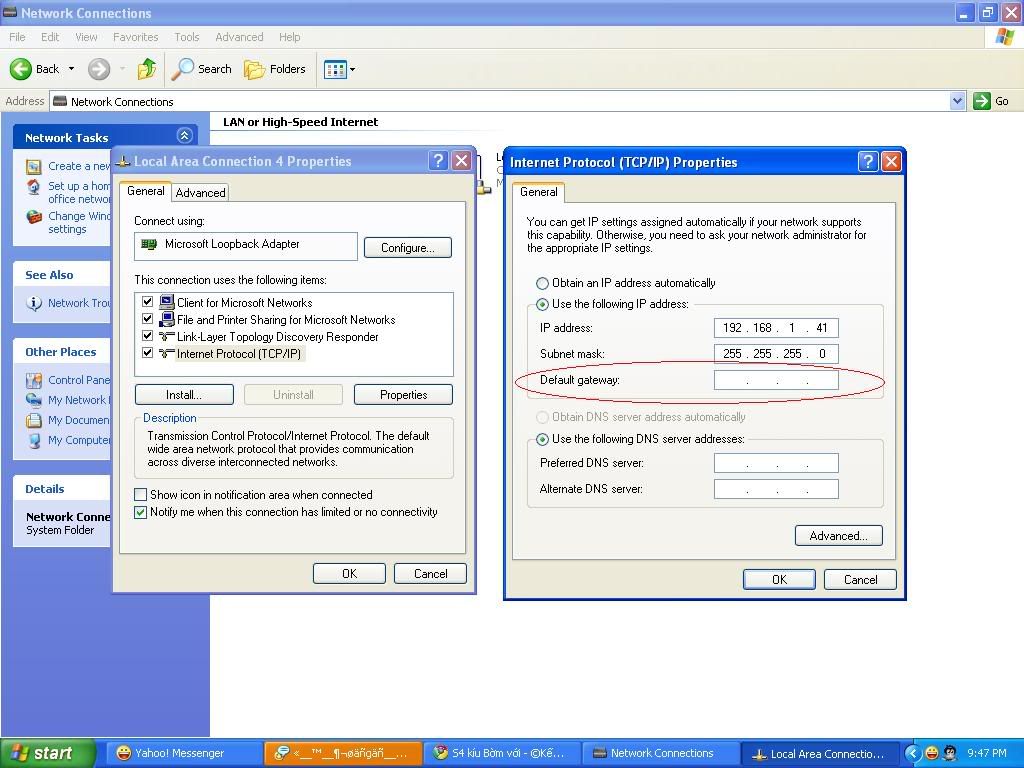
Task: Open Search in the toolbar
Action: click(201, 69)
